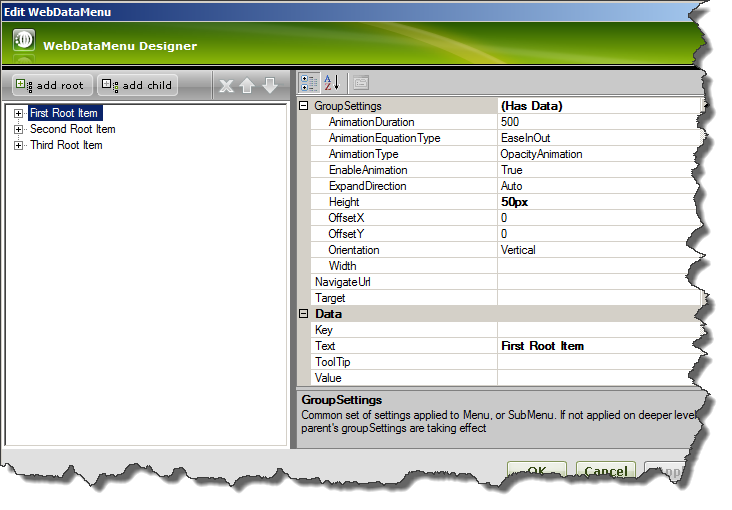
Task: Move selected item down with arrow icon
Action: (269, 86)
